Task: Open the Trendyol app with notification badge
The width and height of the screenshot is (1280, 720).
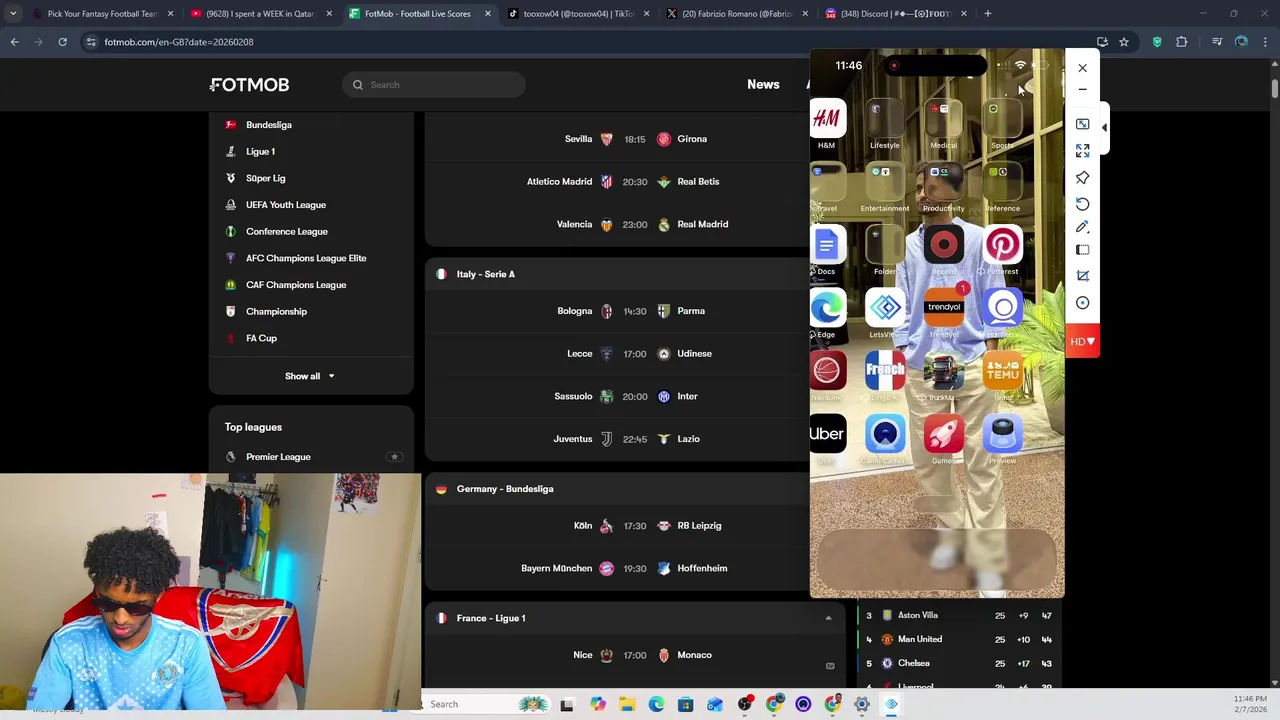Action: 944,307
